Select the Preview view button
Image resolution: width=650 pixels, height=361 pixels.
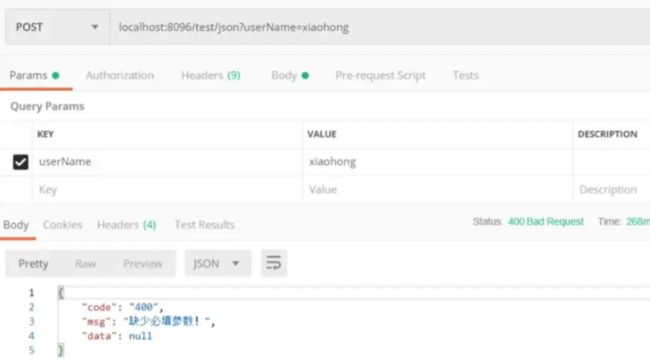(x=143, y=264)
